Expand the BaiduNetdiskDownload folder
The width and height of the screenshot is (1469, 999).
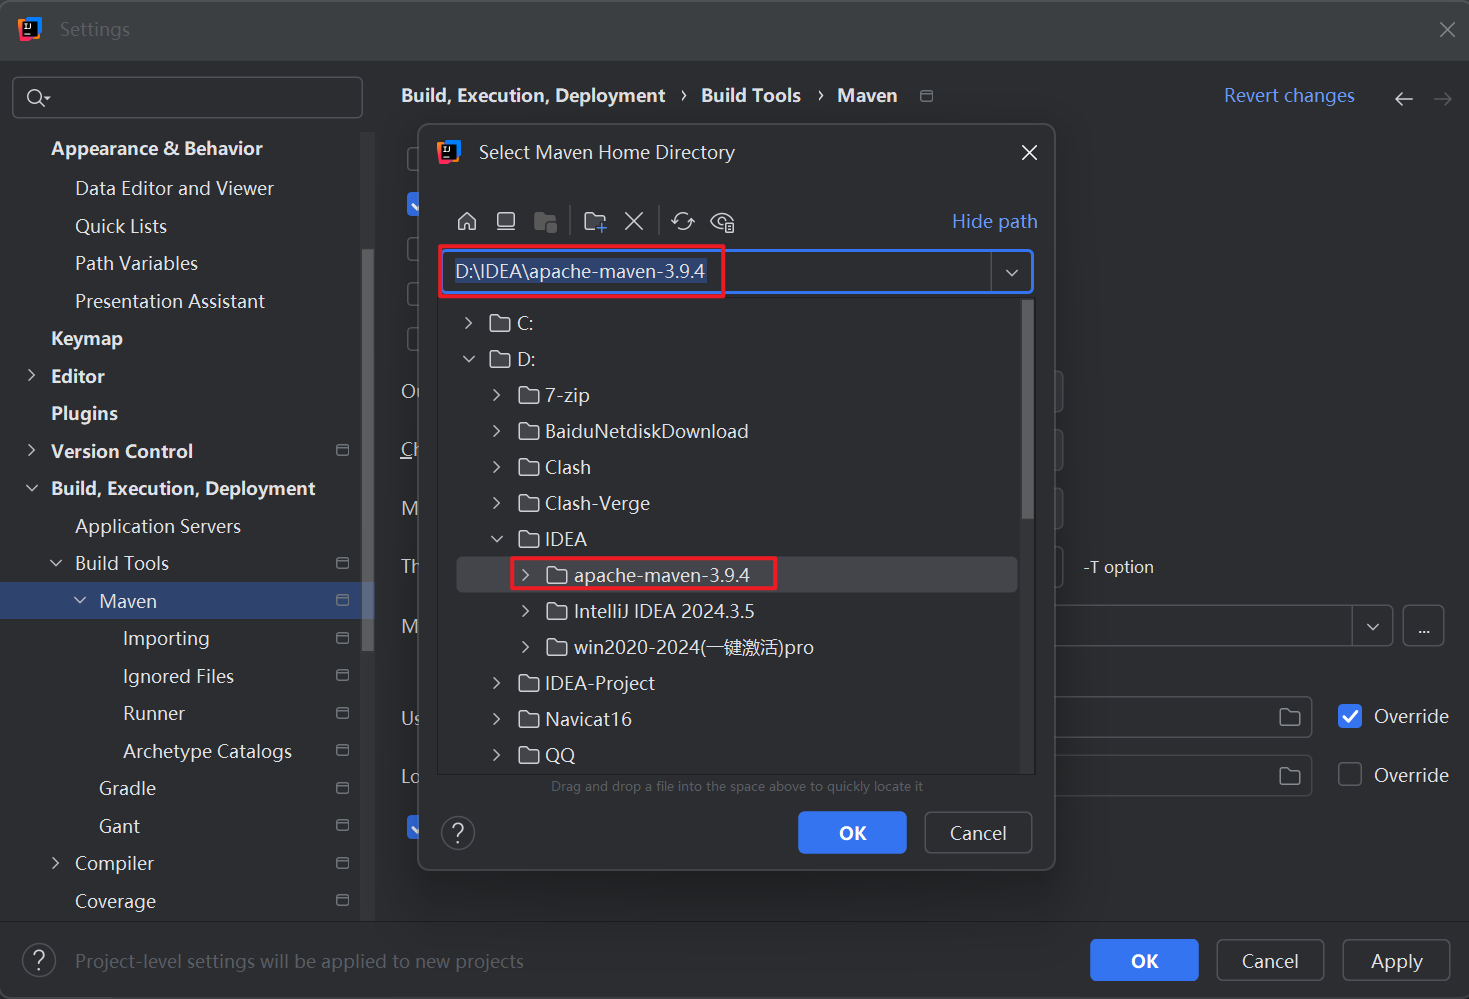coord(496,431)
